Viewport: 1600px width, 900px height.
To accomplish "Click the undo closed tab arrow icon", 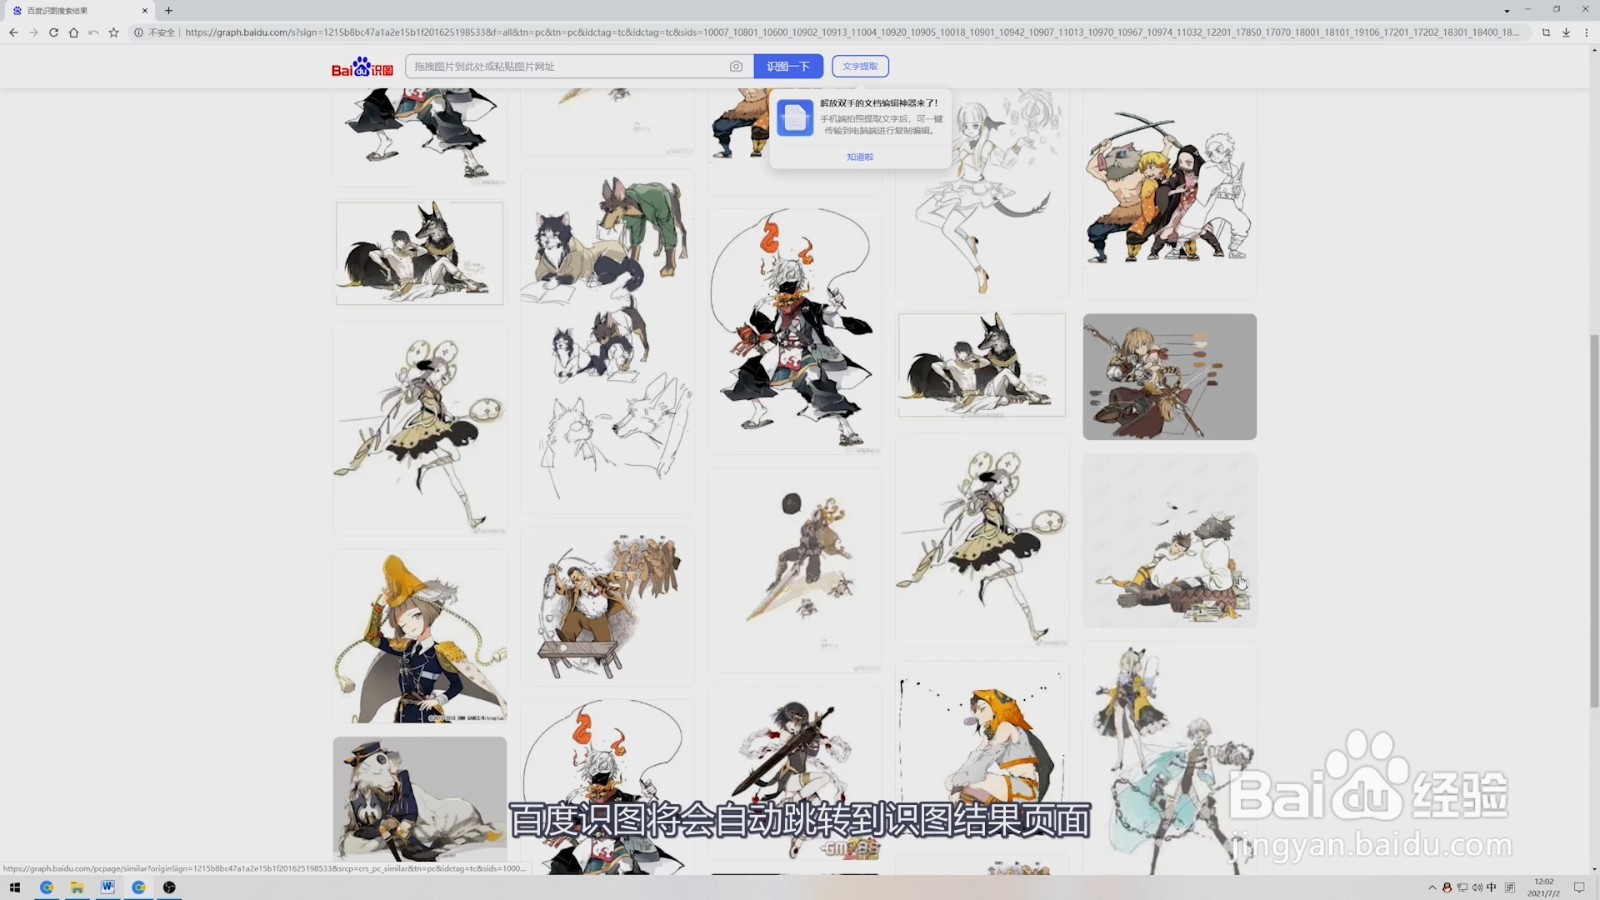I will pyautogui.click(x=93, y=32).
